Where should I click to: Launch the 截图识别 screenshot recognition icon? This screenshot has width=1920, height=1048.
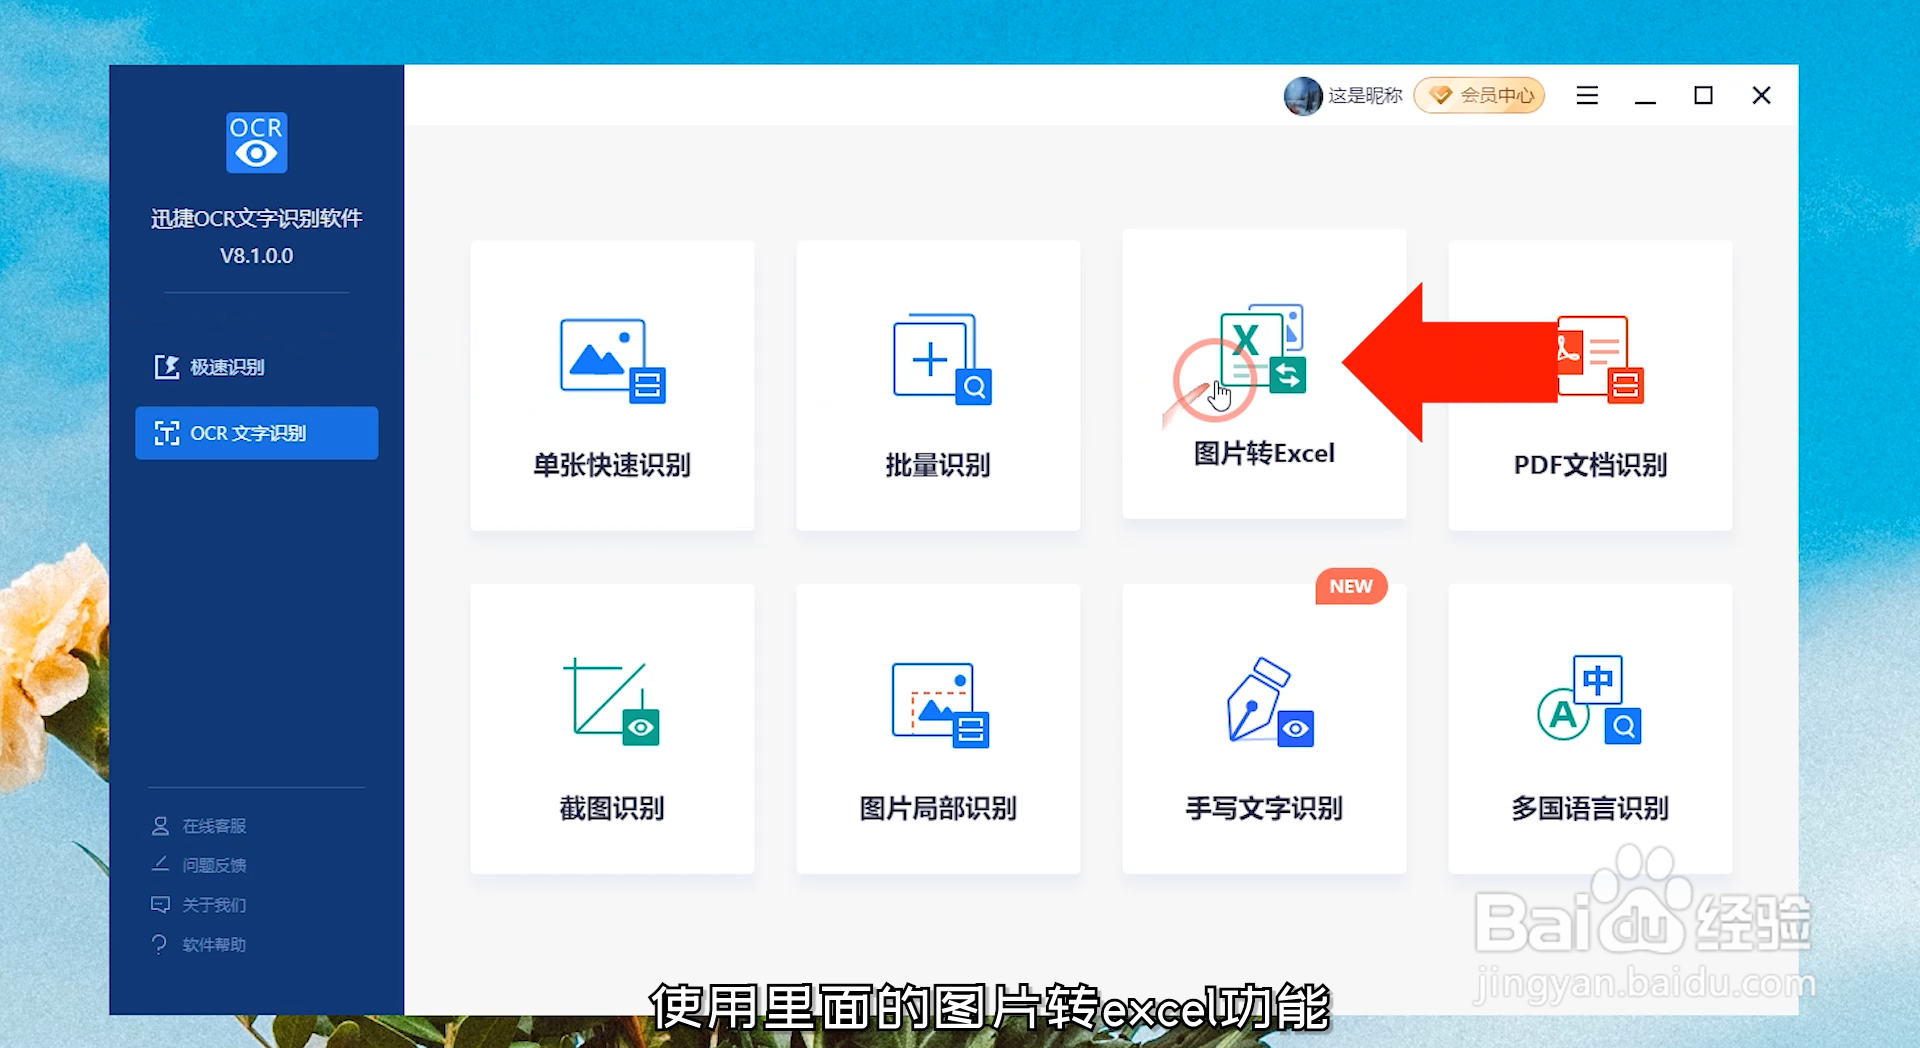tap(612, 703)
